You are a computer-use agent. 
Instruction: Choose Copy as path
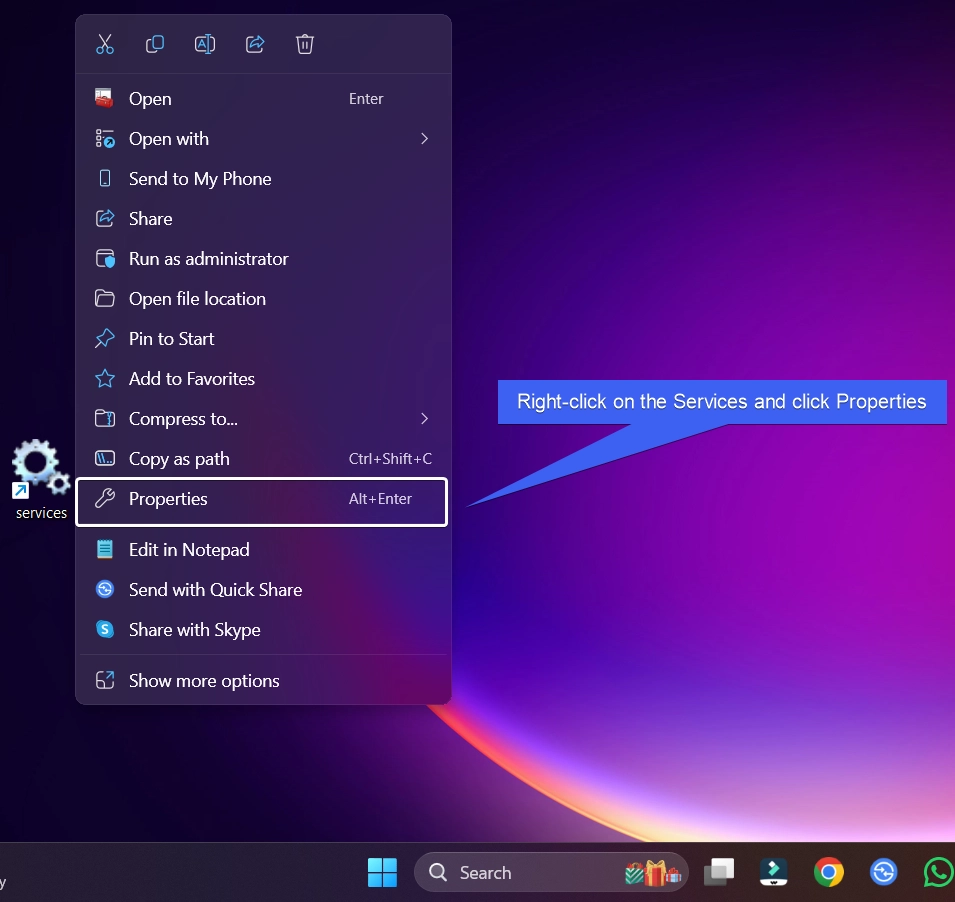coord(263,459)
